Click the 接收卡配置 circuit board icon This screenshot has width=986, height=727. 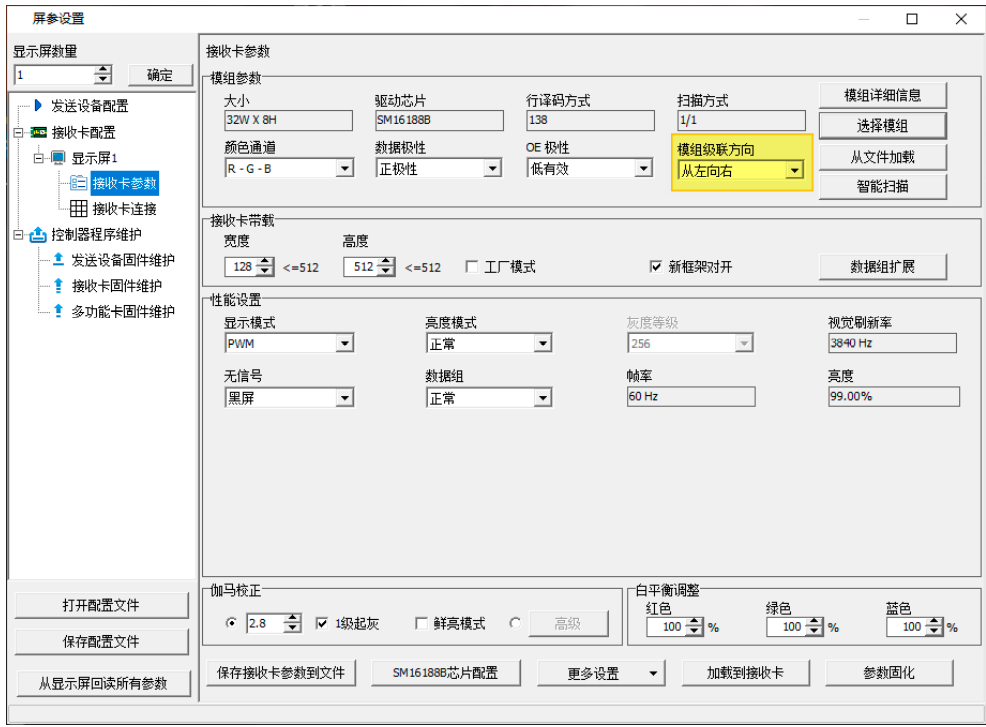click(x=39, y=132)
